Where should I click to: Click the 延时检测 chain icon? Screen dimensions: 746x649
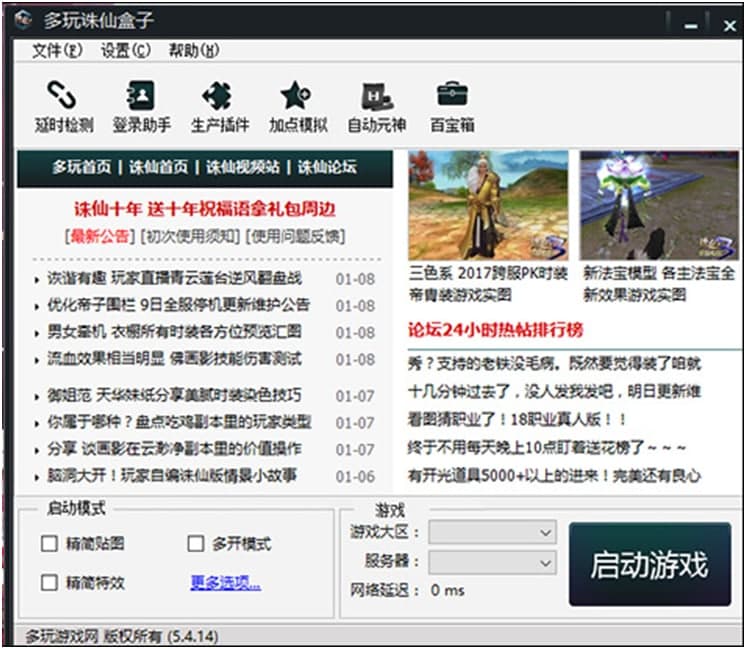(x=63, y=96)
